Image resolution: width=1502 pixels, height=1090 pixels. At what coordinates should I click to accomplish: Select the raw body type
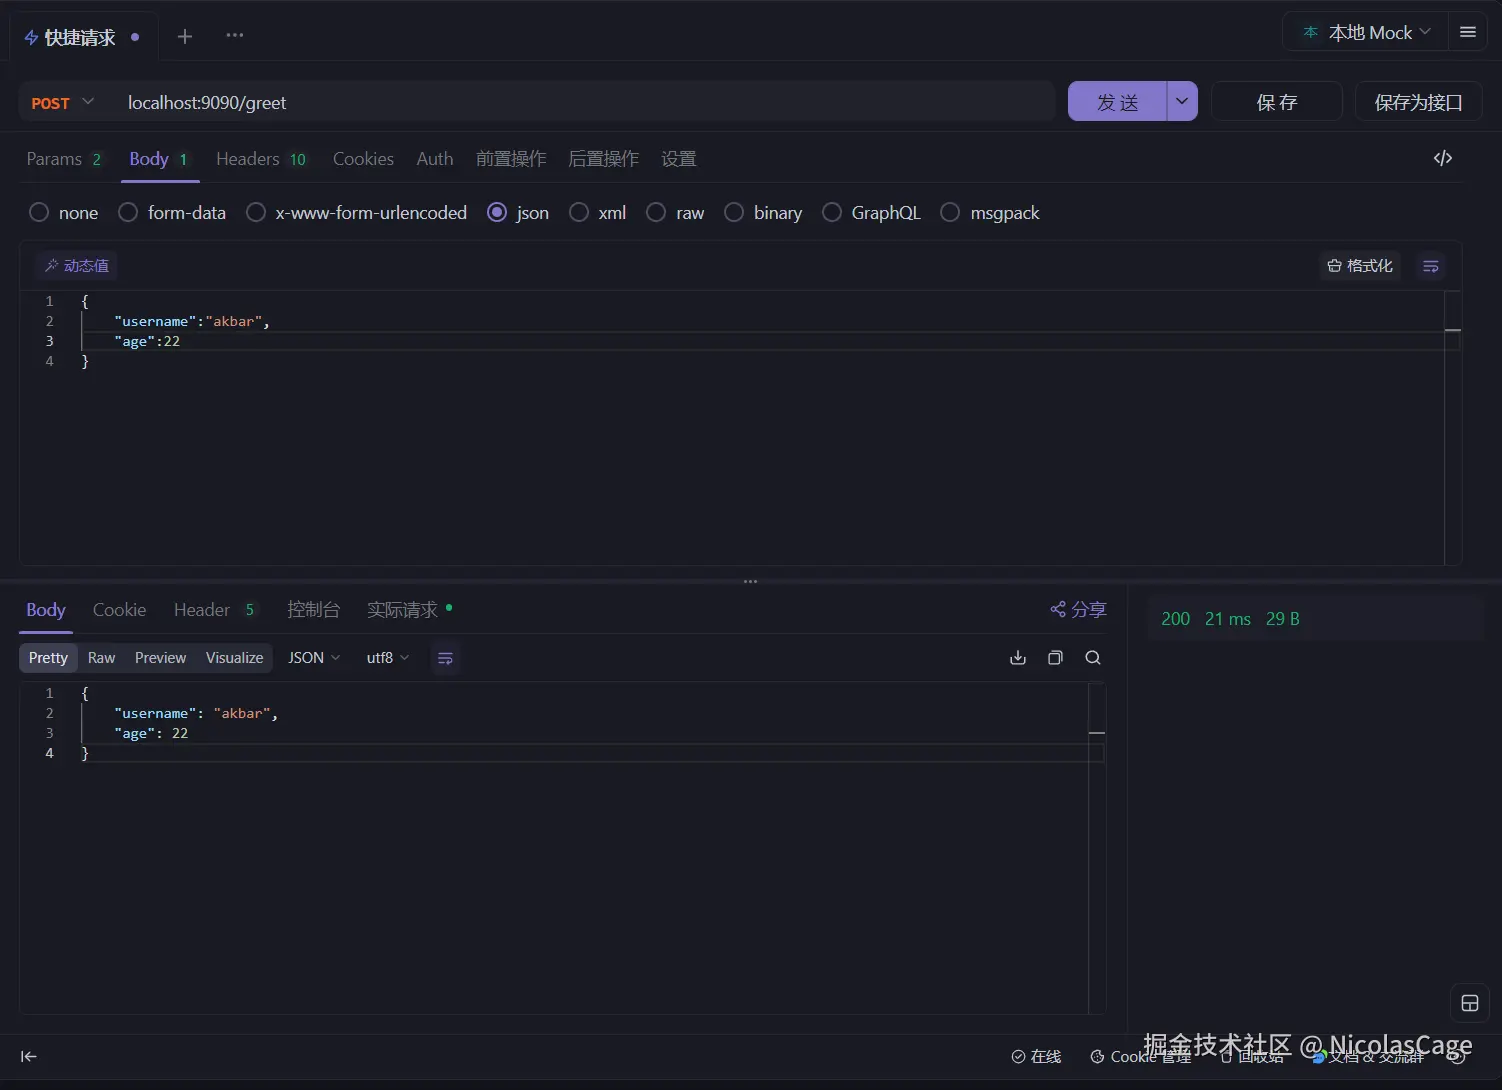(676, 213)
